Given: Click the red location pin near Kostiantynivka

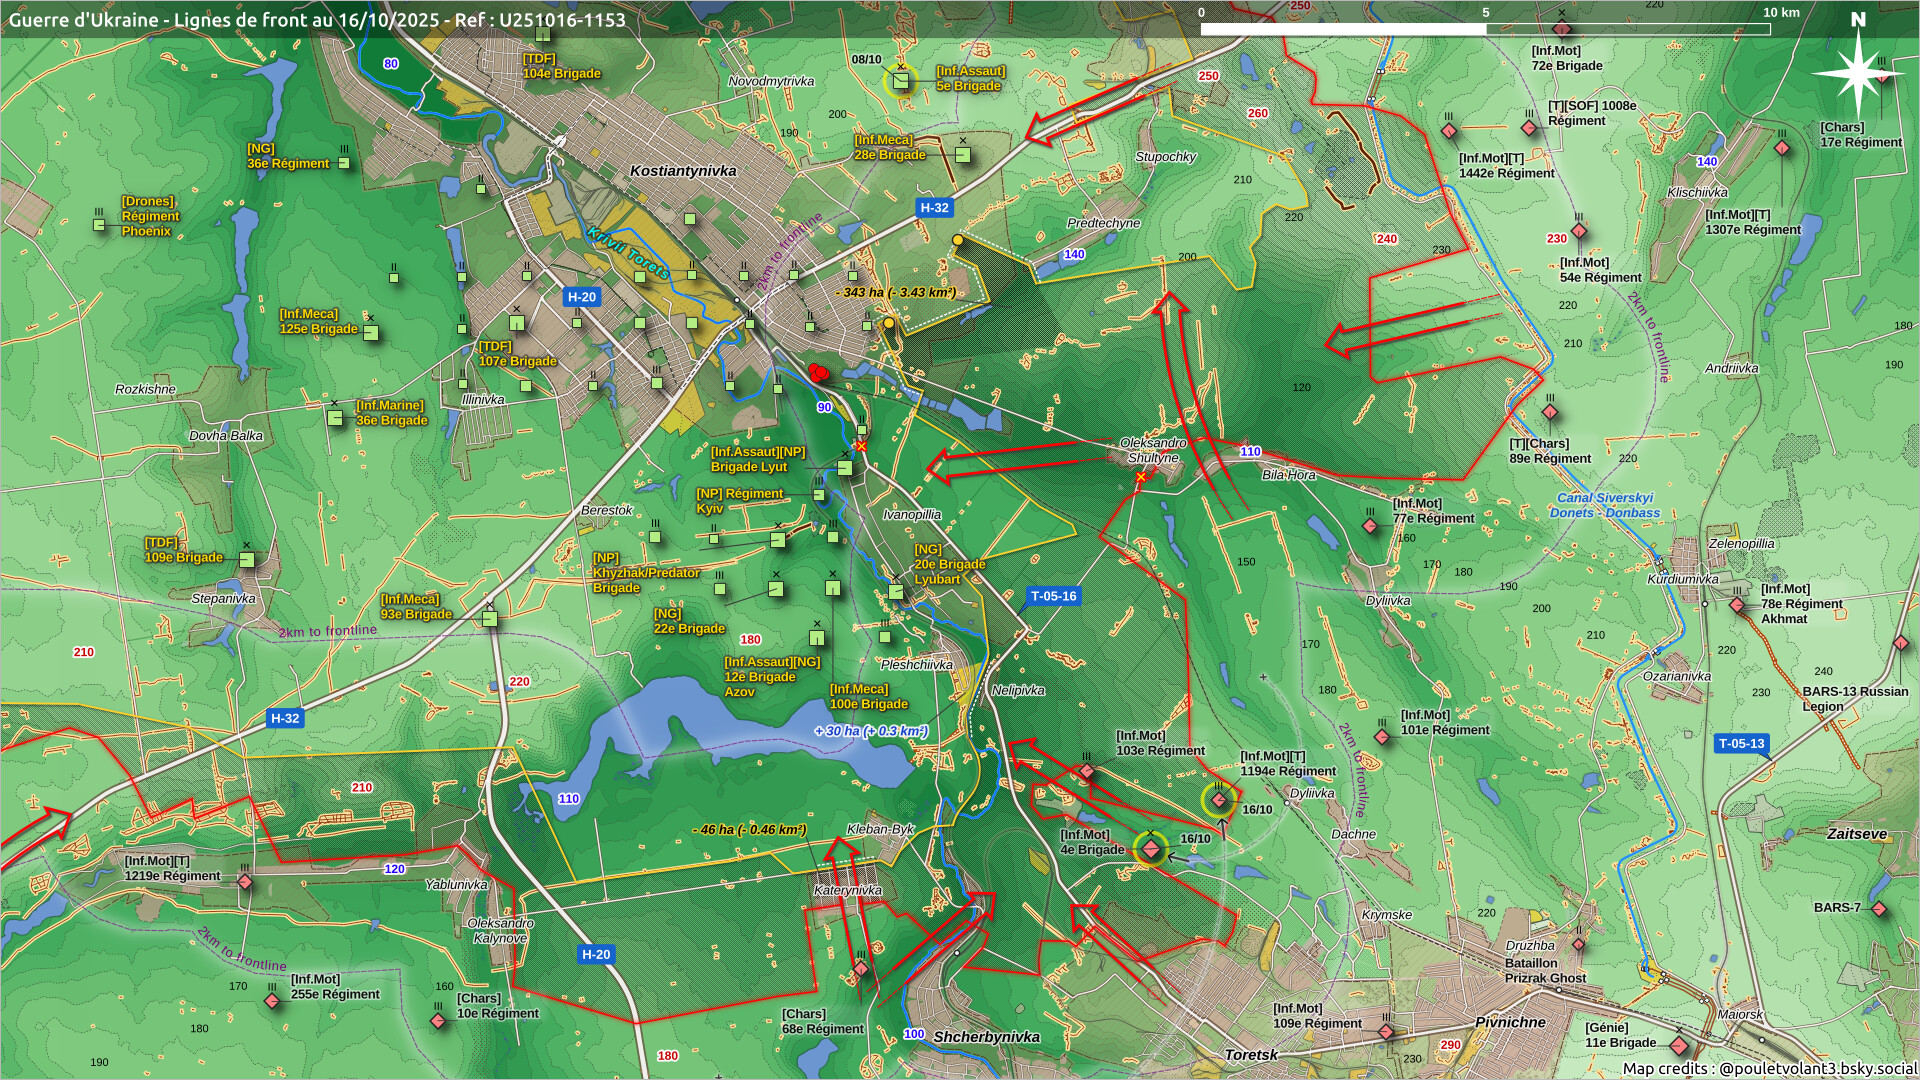Looking at the screenshot, I should pos(819,374).
